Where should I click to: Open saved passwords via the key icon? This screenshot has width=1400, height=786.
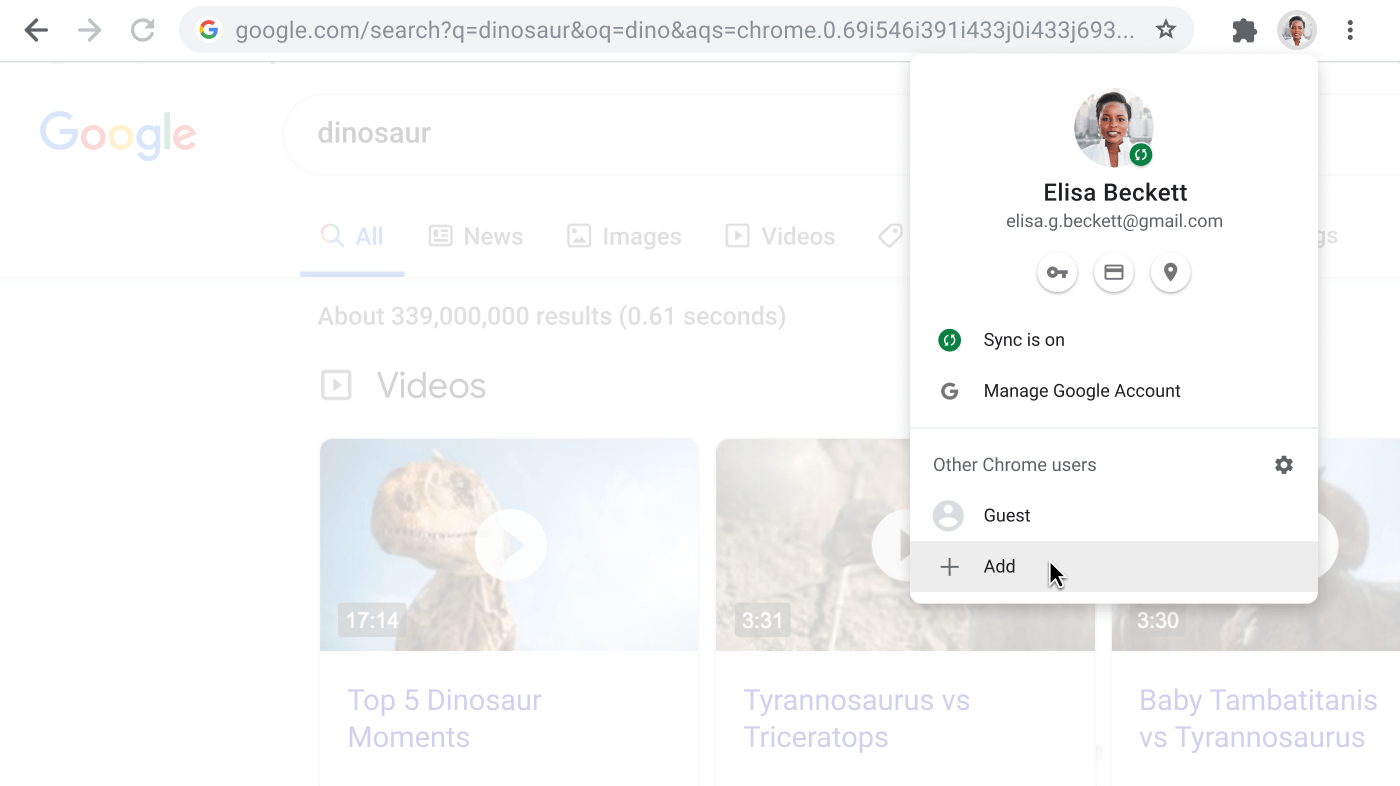(1057, 271)
